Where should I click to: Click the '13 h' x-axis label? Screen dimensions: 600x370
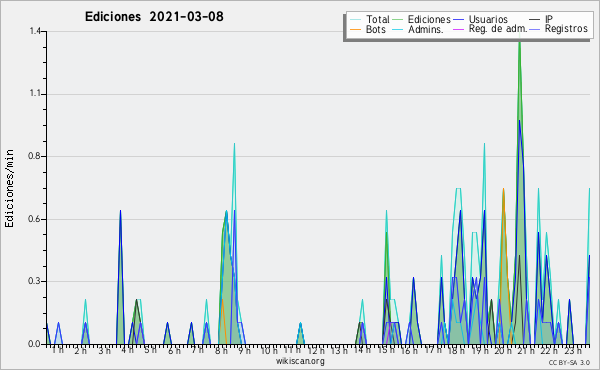coord(339,350)
